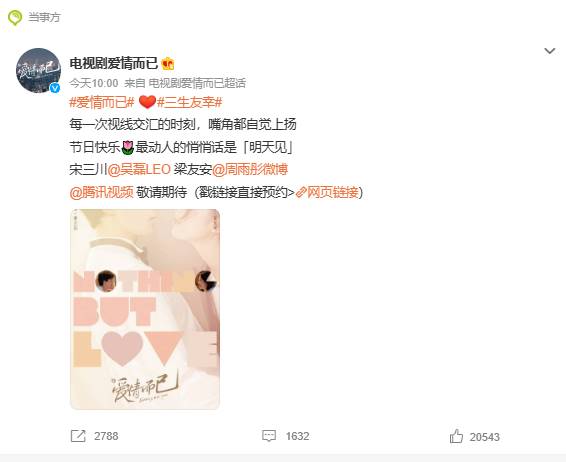Click the repost share icon

point(78,436)
